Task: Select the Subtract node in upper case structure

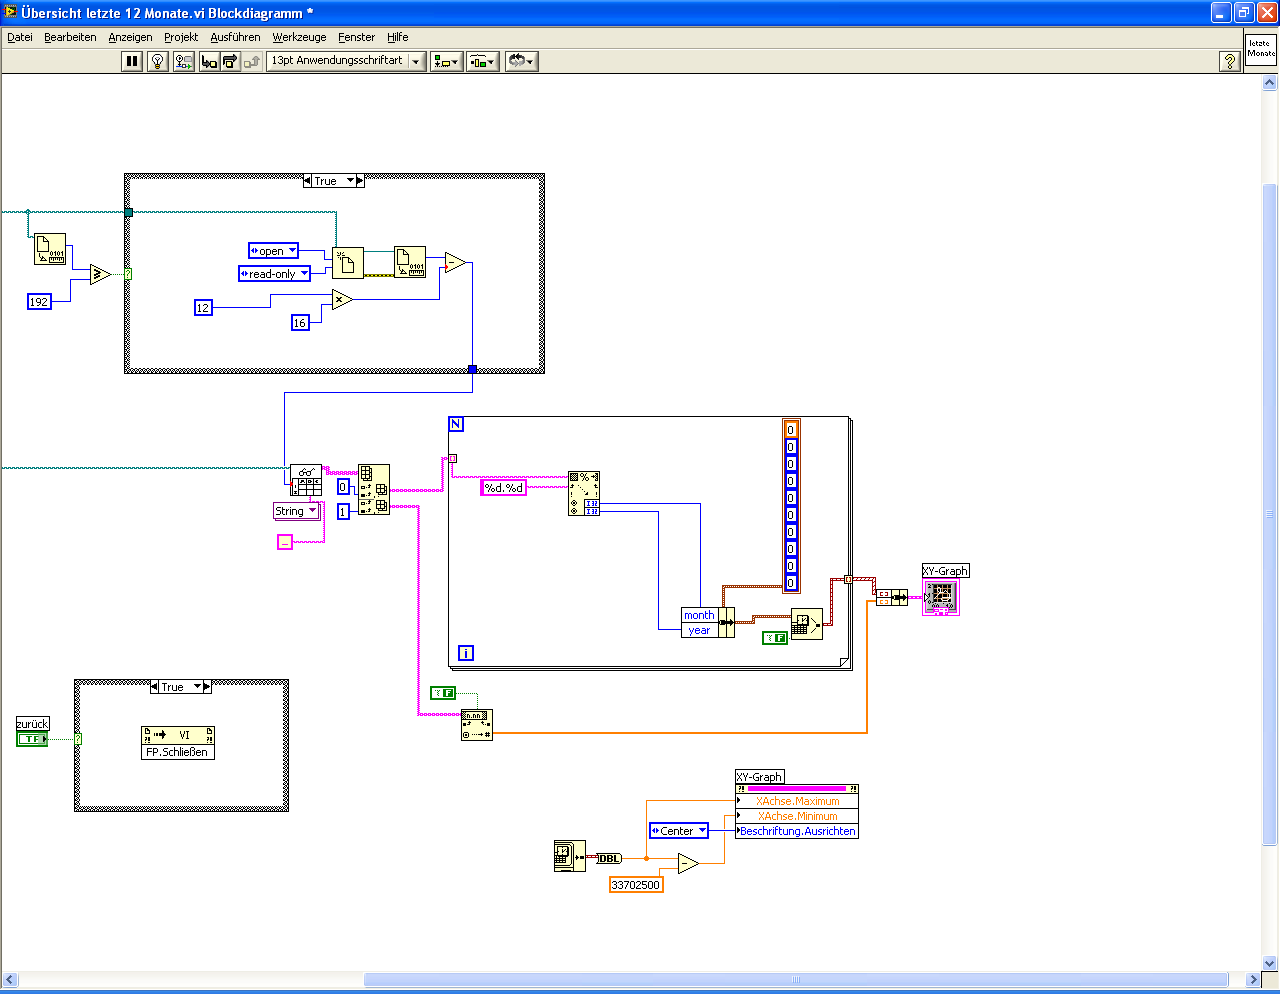Action: point(454,262)
